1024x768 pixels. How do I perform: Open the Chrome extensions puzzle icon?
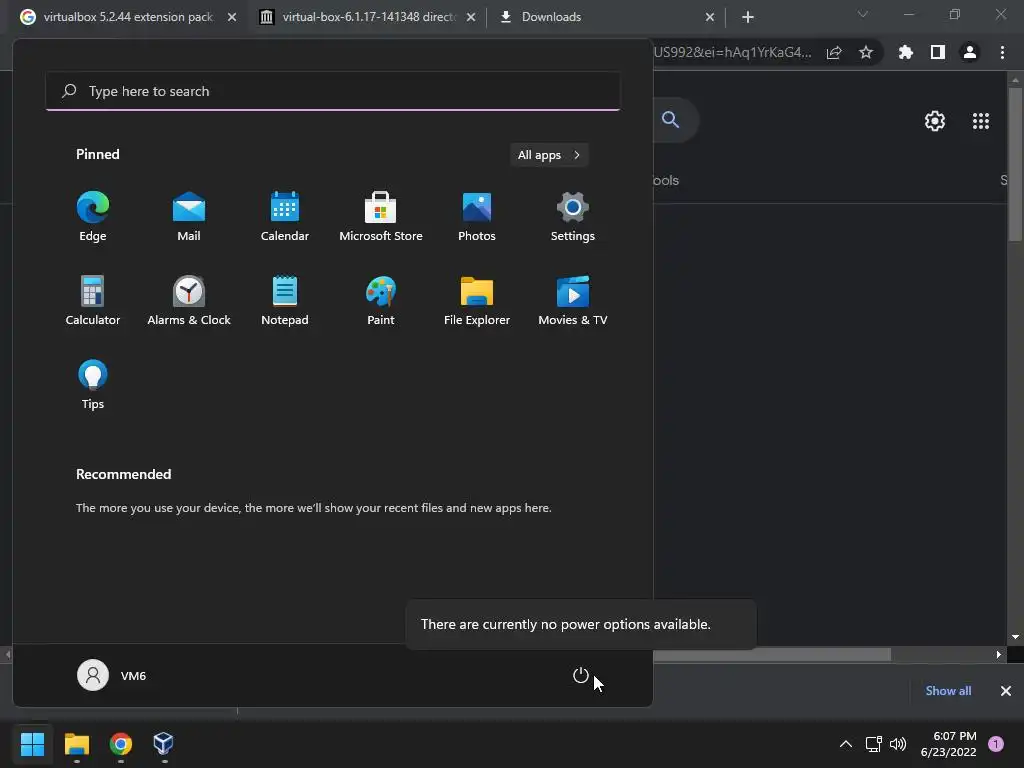[906, 52]
